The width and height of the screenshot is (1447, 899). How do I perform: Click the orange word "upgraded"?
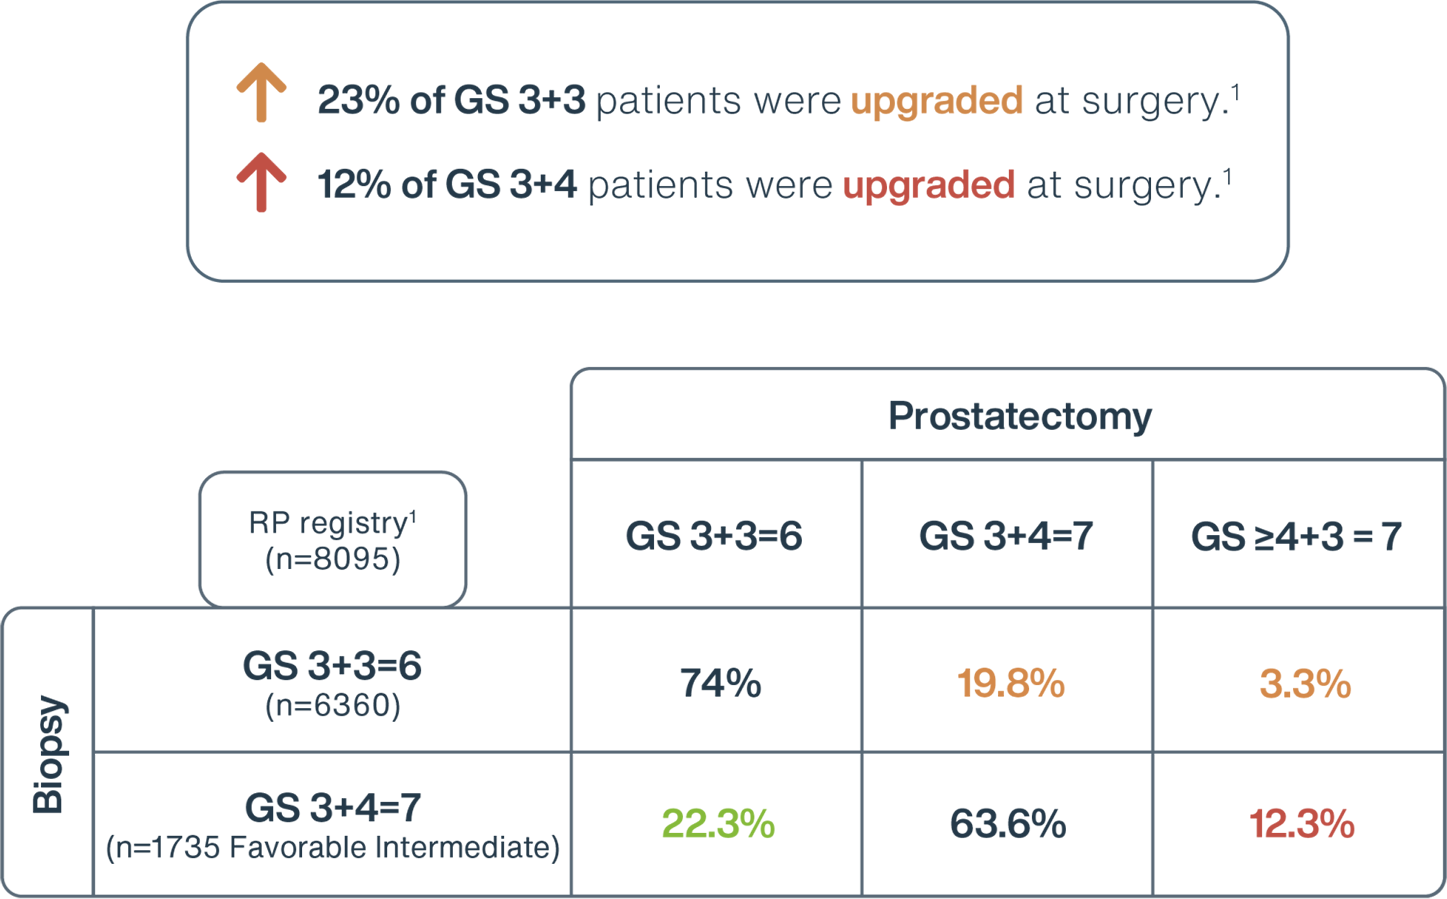936,101
